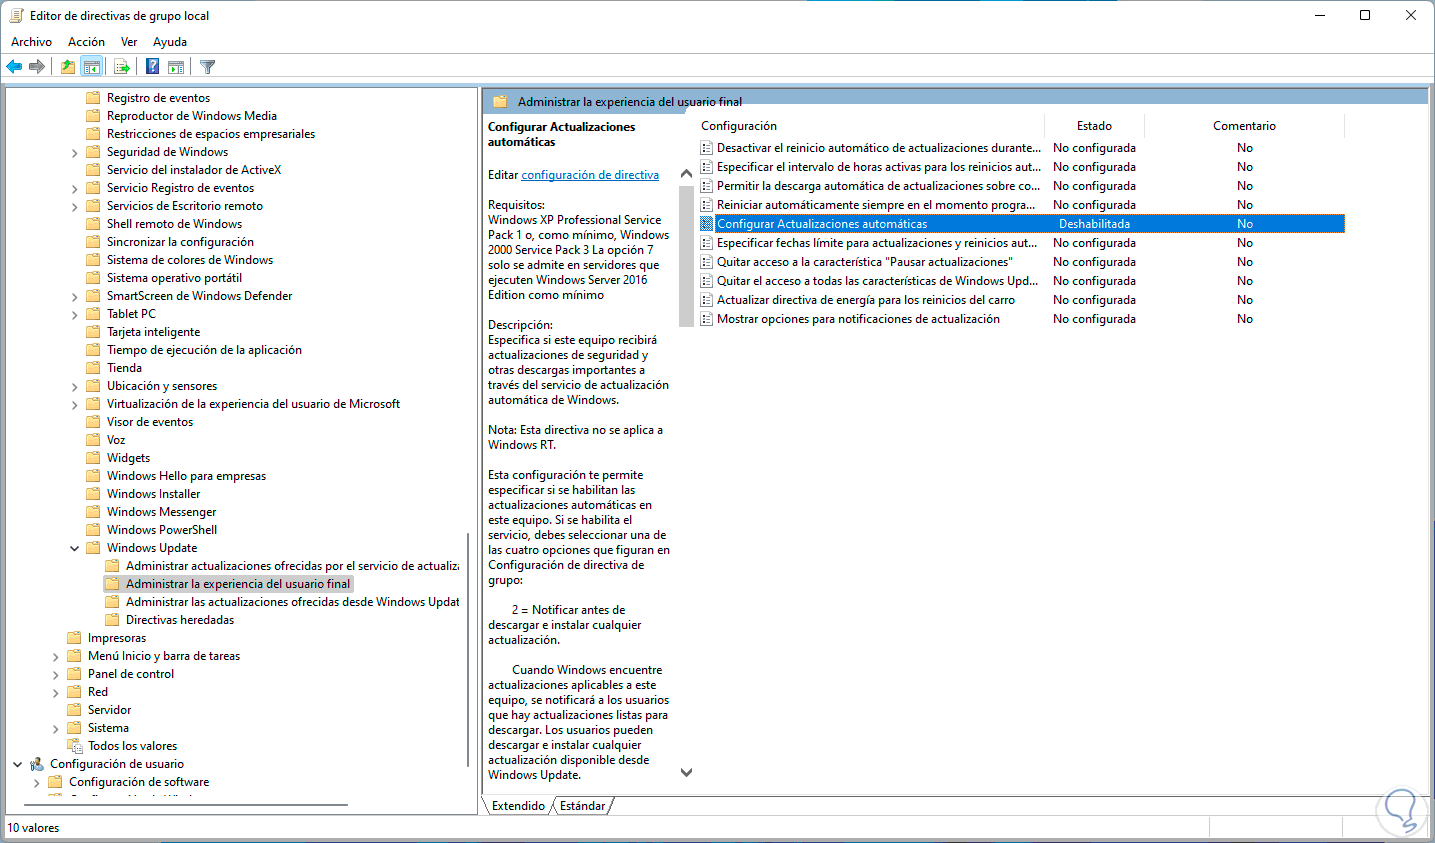This screenshot has height=843, width=1435.
Task: Click the policy icon for Especificar fechas límite
Action: tap(707, 243)
